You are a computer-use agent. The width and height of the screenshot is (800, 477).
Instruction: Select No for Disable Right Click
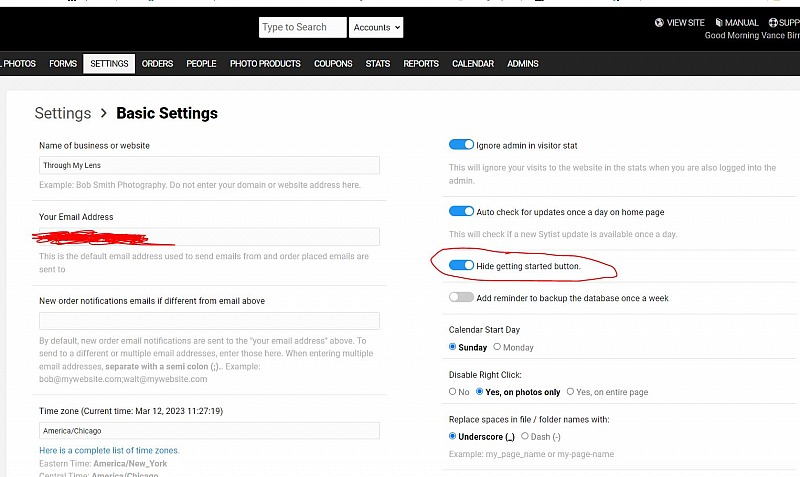pos(452,392)
